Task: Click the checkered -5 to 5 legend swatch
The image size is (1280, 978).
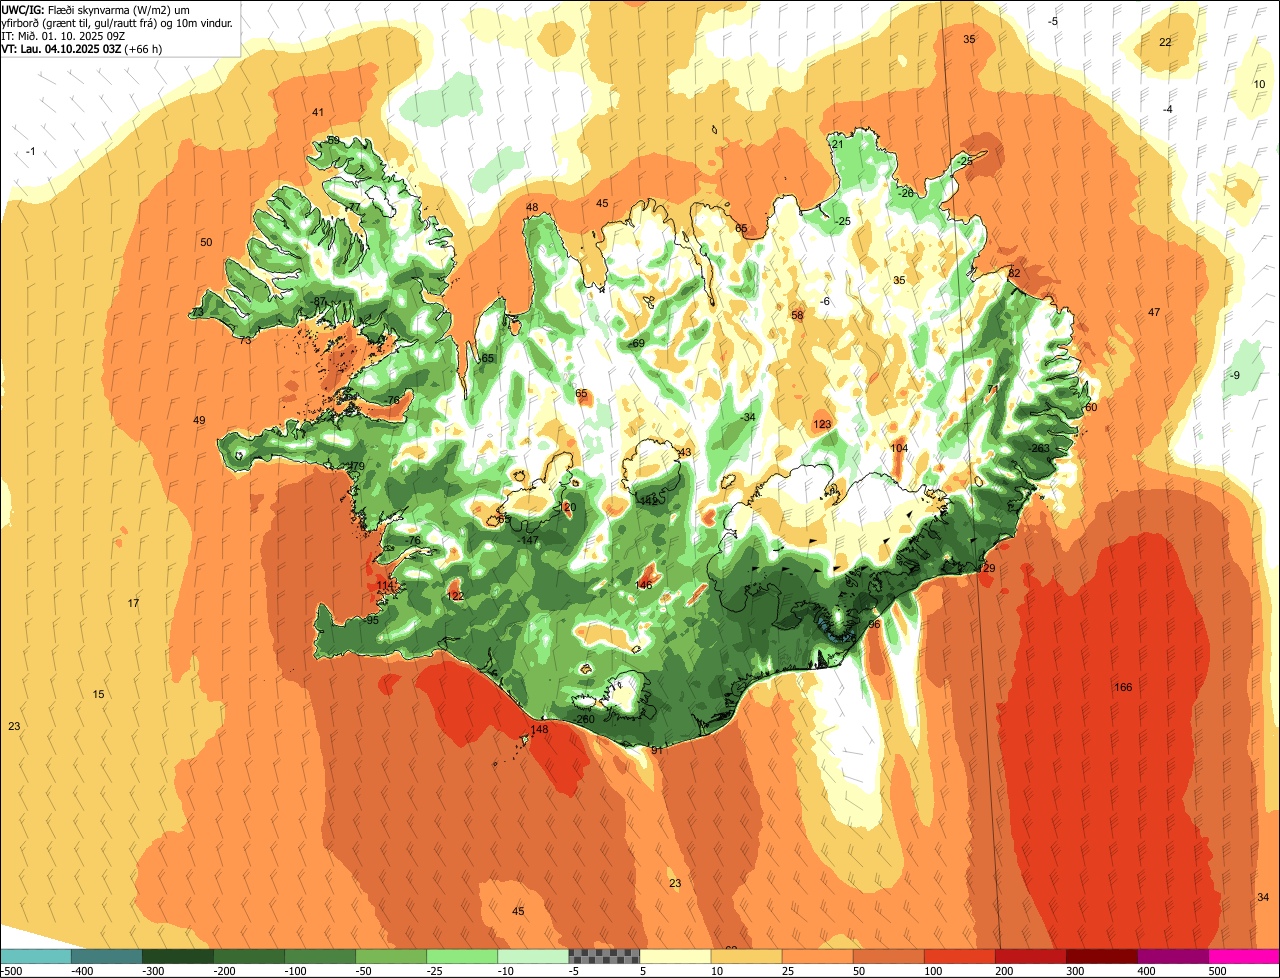Action: (x=604, y=956)
